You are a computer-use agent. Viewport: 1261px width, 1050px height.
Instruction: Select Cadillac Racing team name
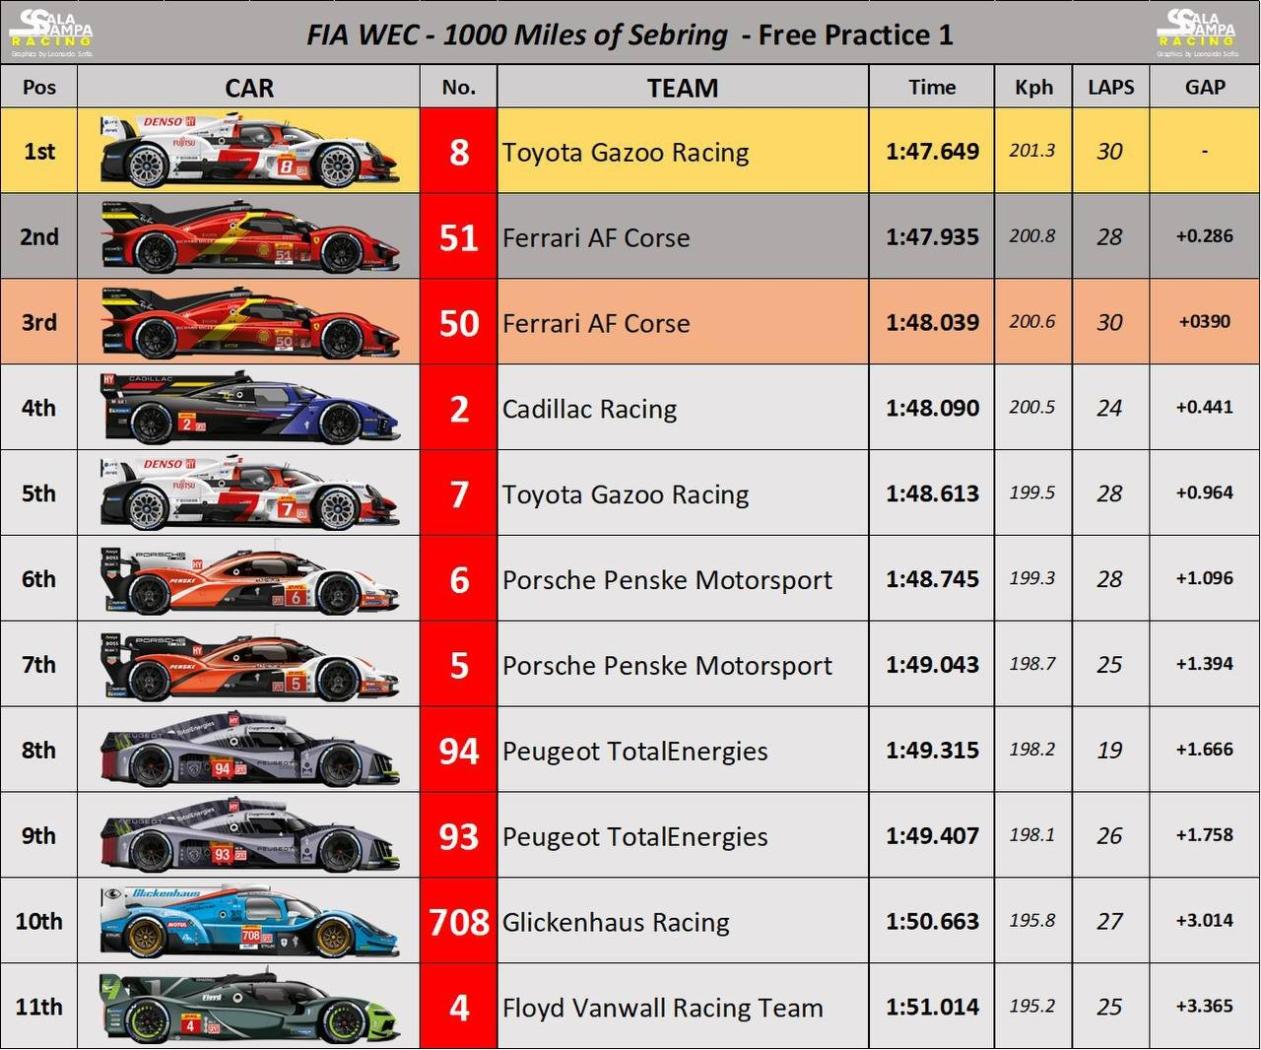click(590, 409)
